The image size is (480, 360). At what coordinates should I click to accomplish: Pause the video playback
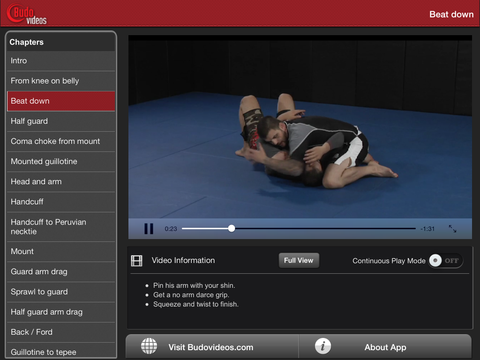[149, 229]
